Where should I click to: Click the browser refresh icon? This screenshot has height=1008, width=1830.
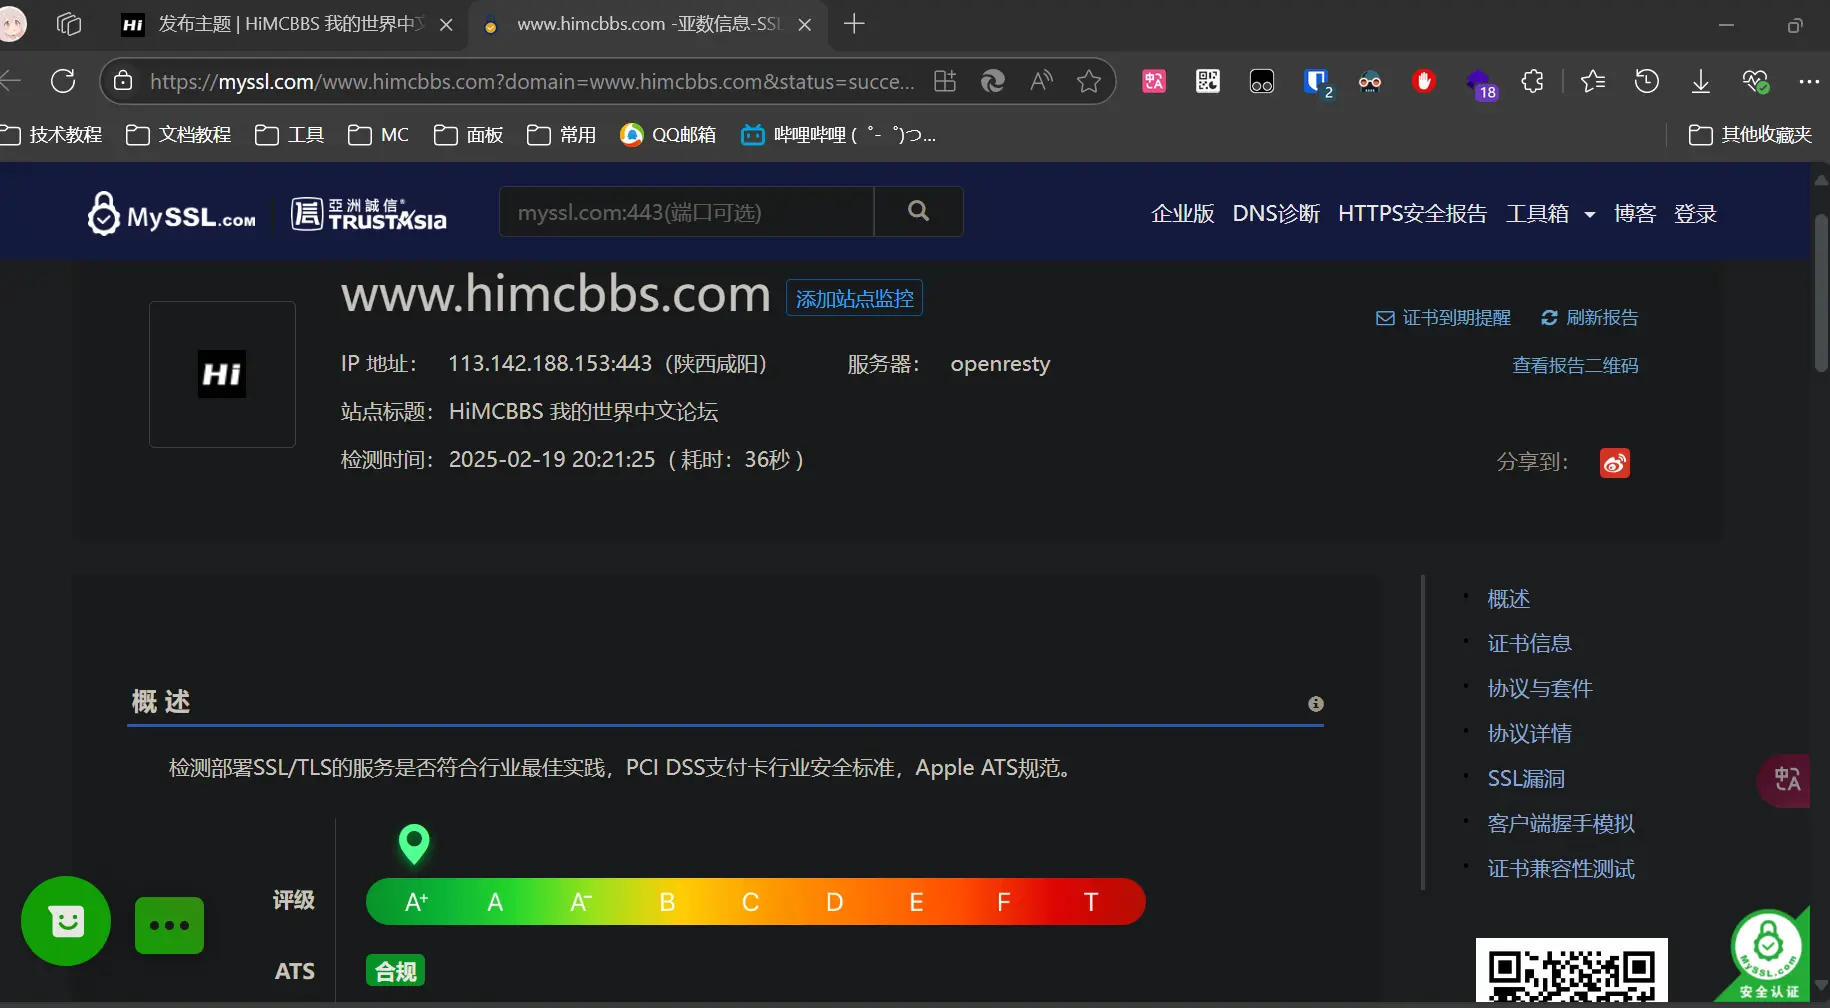pyautogui.click(x=63, y=81)
